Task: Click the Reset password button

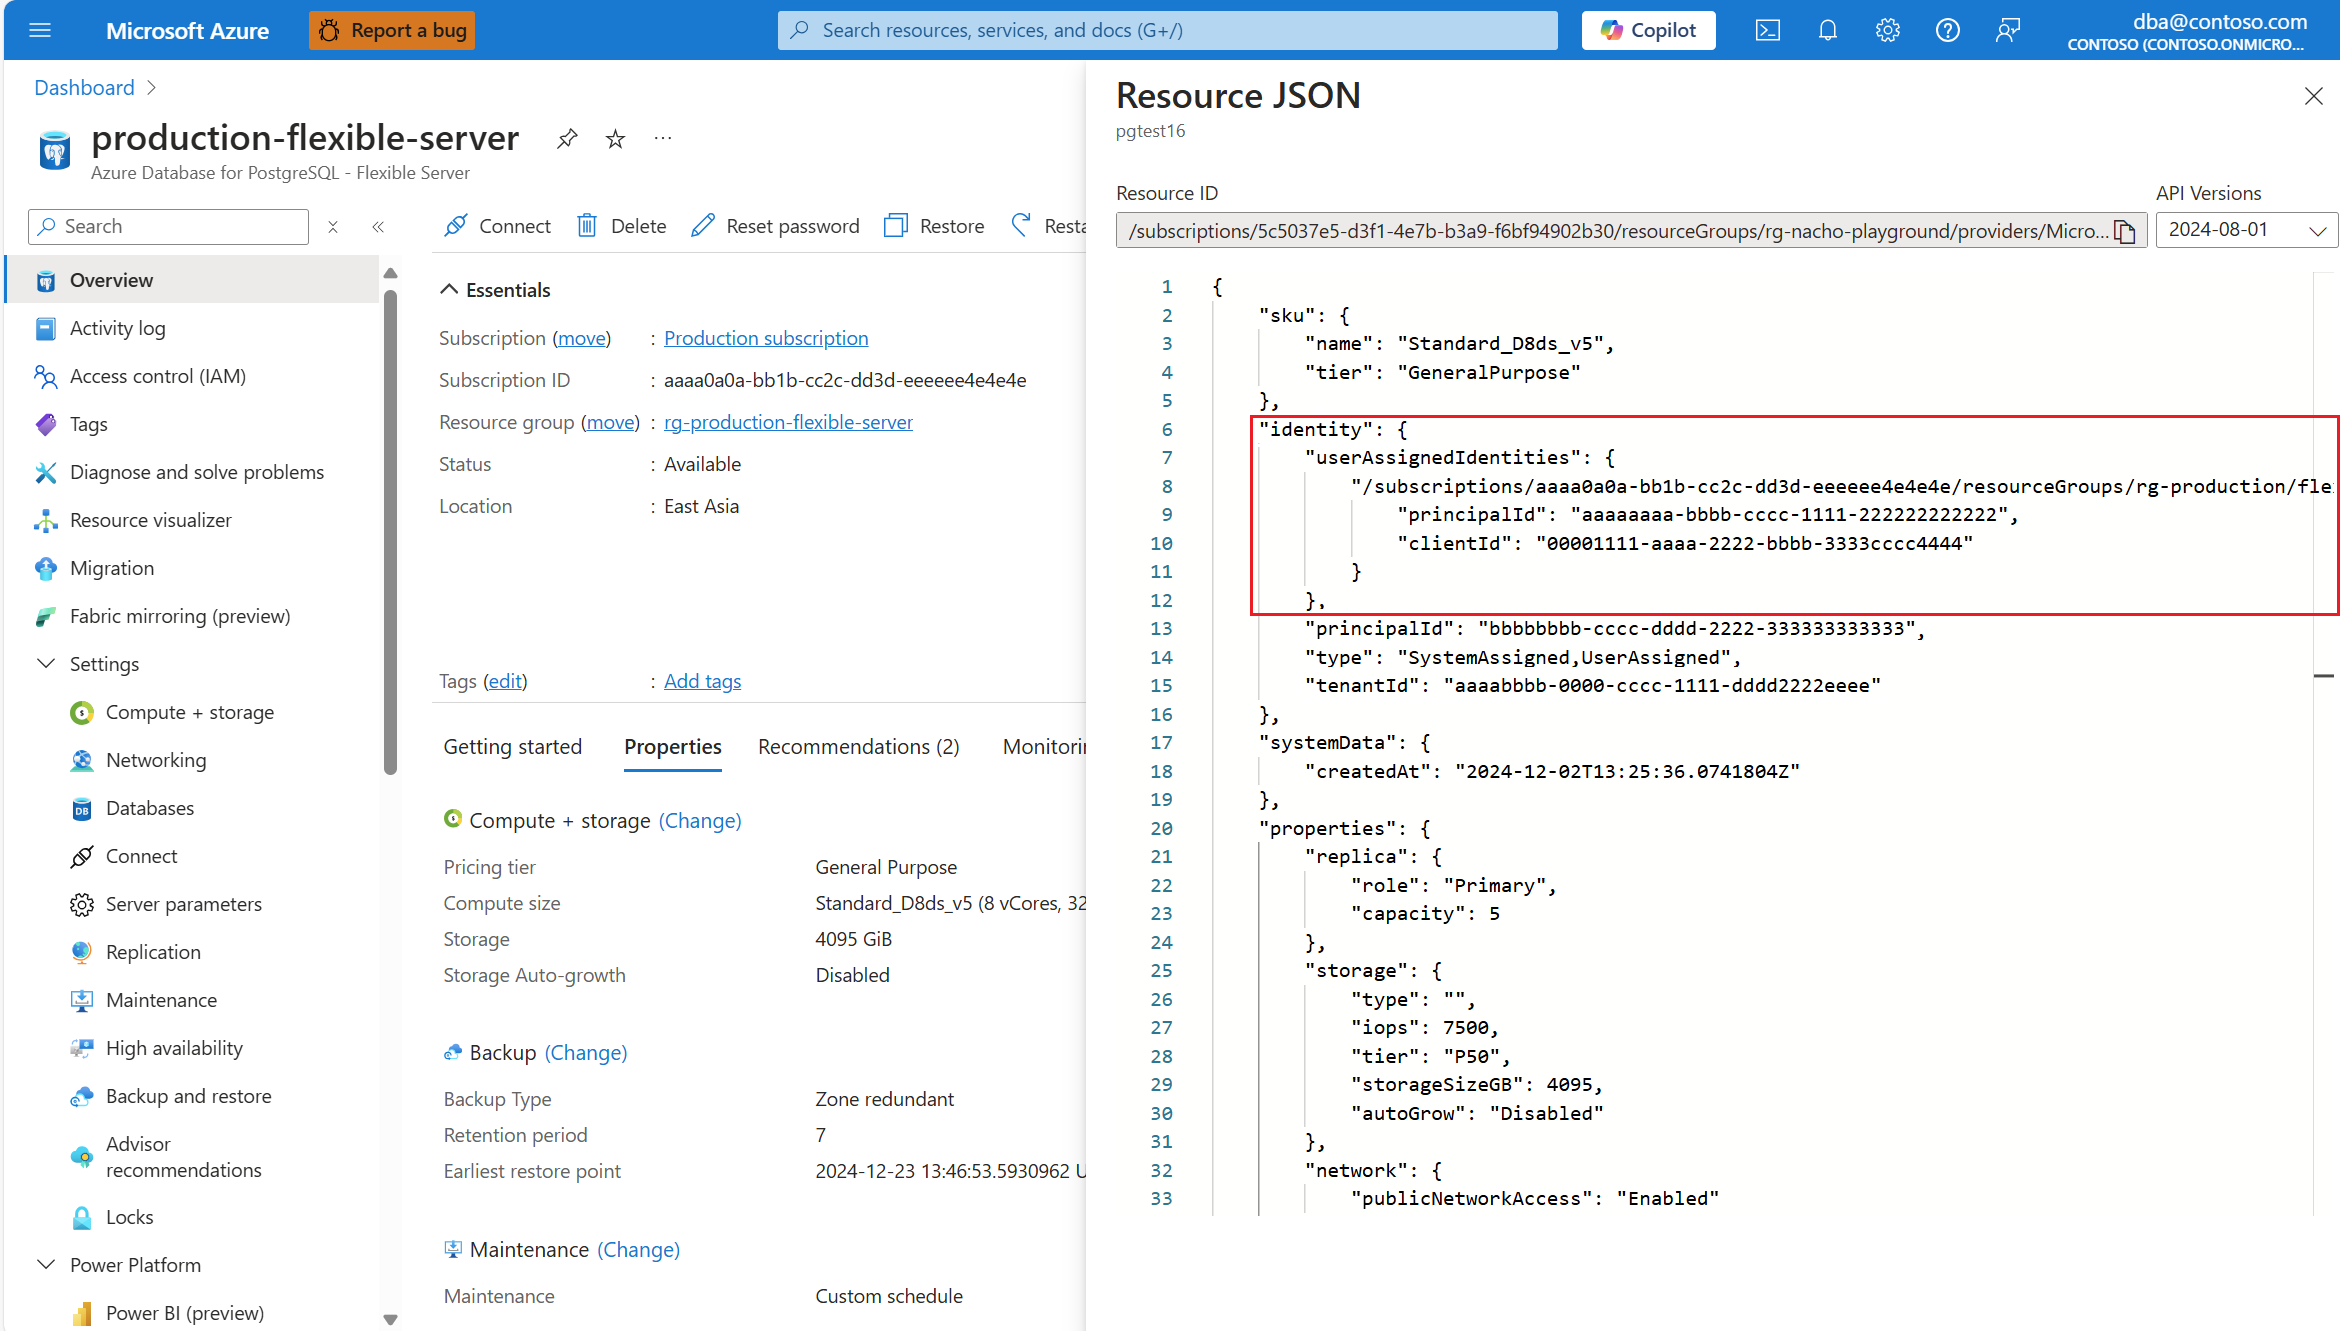Action: point(775,226)
